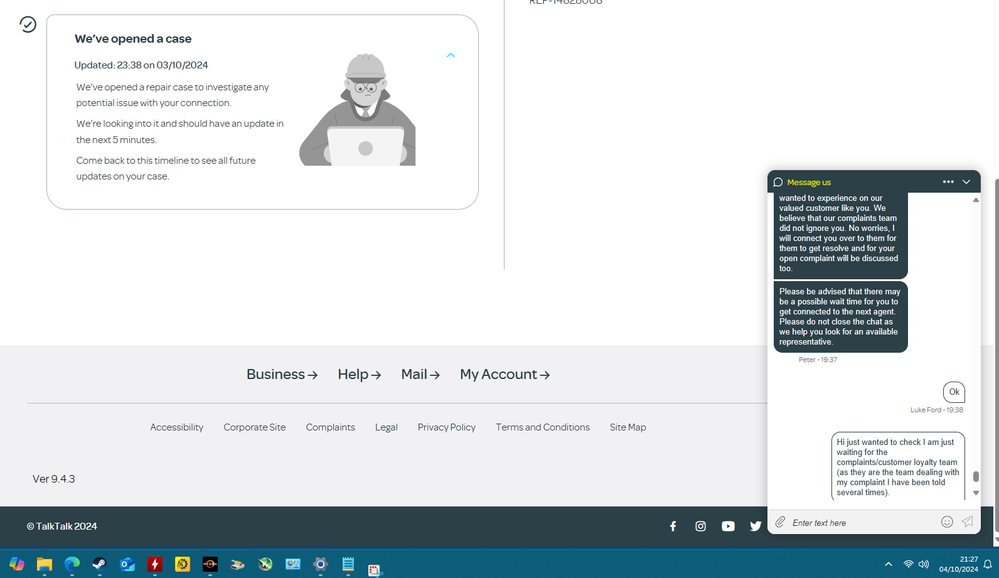Image resolution: width=999 pixels, height=578 pixels.
Task: View the Privacy Policy page
Action: [x=446, y=427]
